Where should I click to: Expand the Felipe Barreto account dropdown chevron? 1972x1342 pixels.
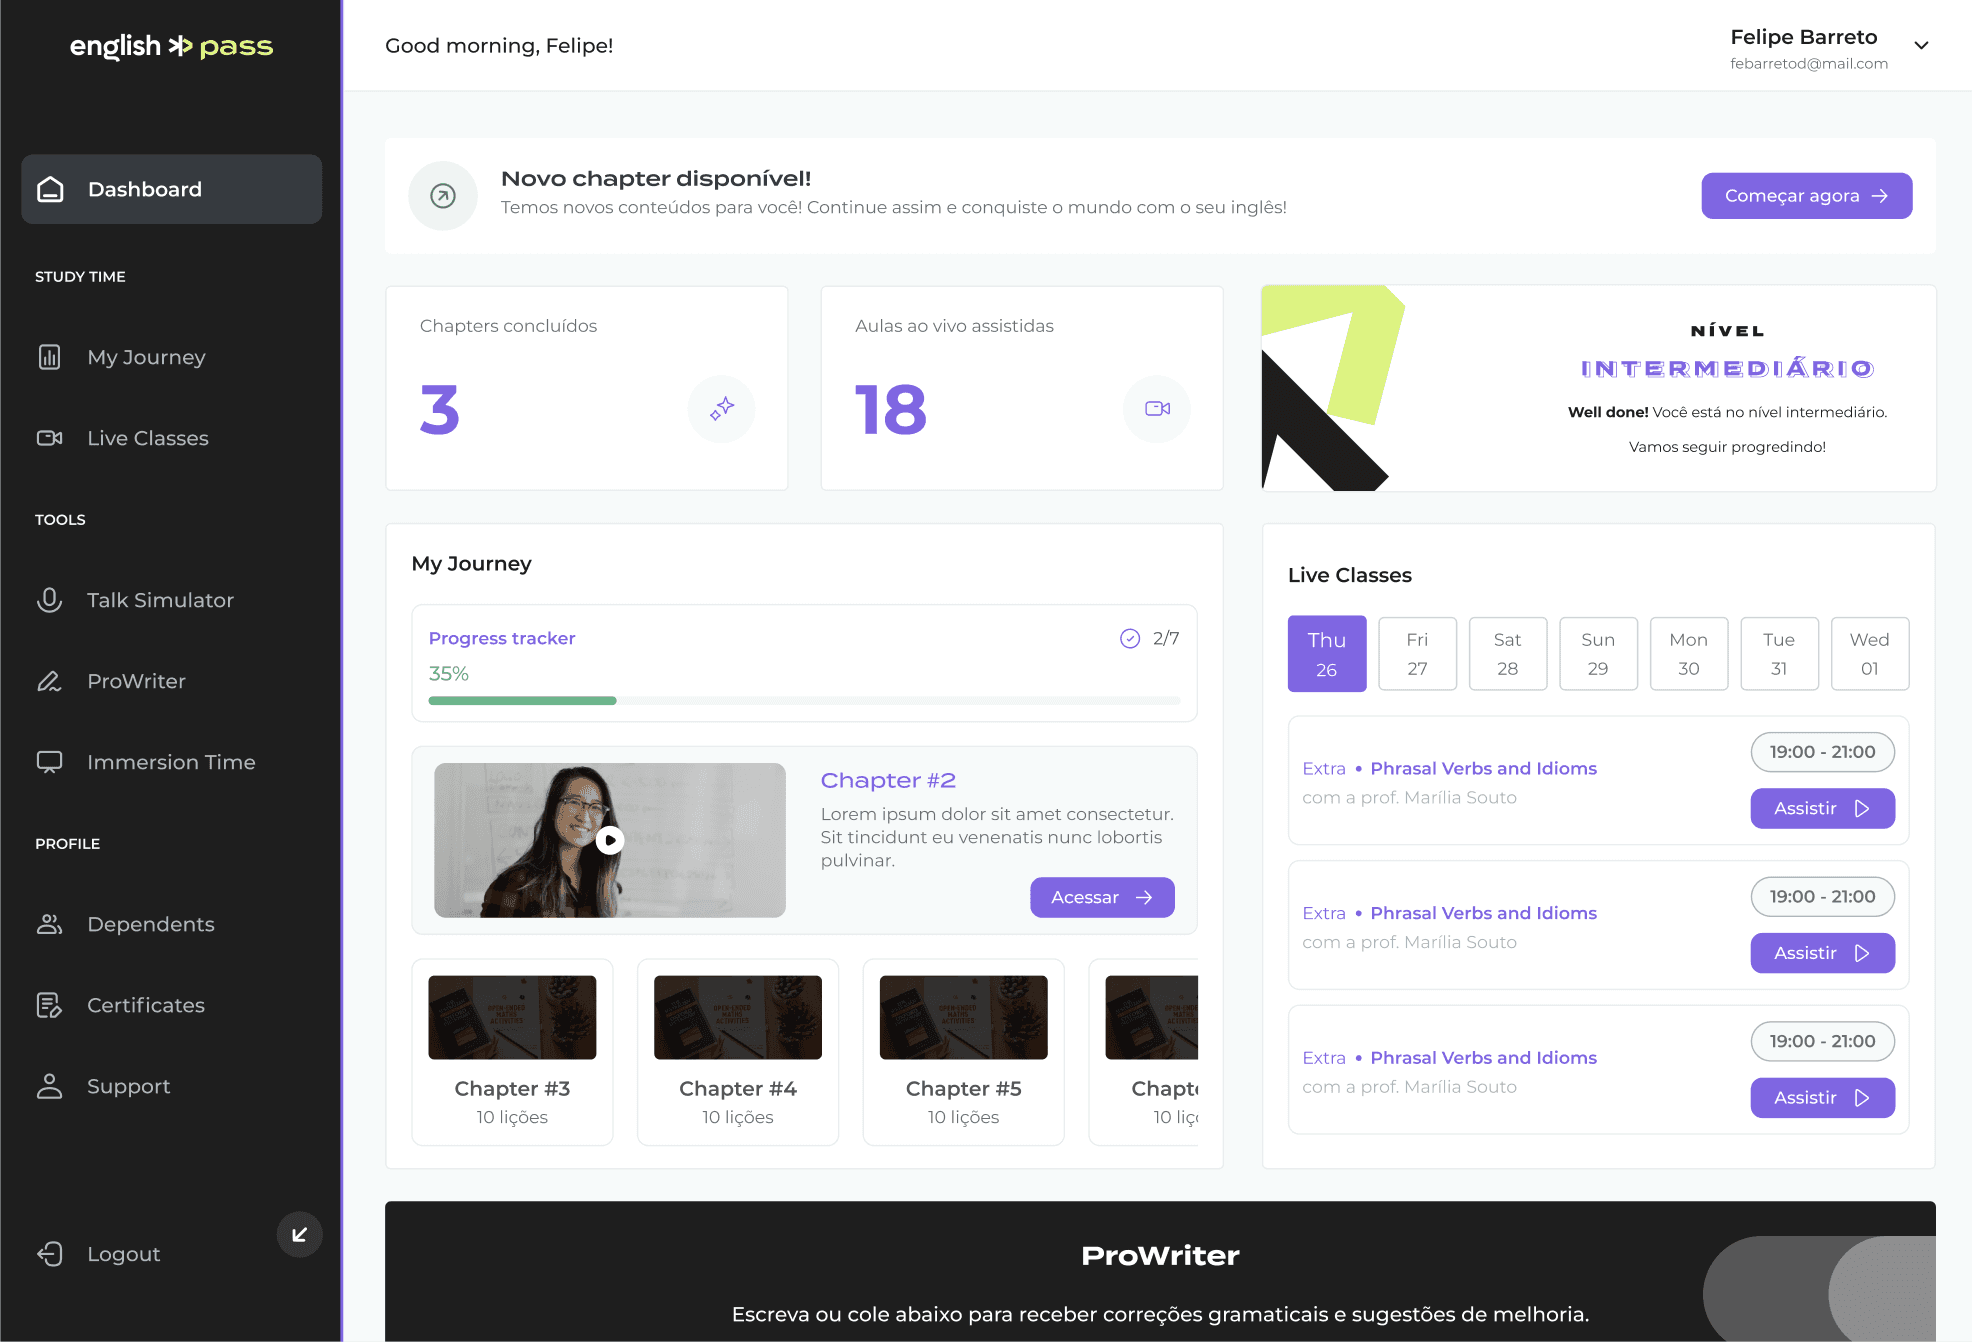click(x=1921, y=46)
